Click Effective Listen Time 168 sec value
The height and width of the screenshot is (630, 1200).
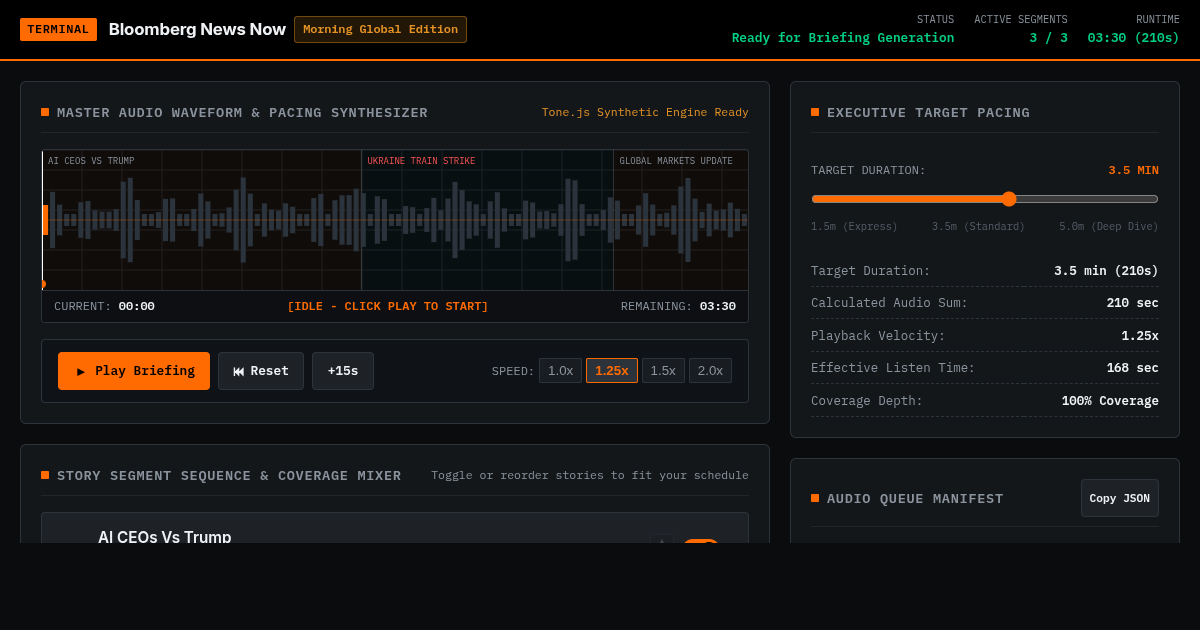(1132, 368)
